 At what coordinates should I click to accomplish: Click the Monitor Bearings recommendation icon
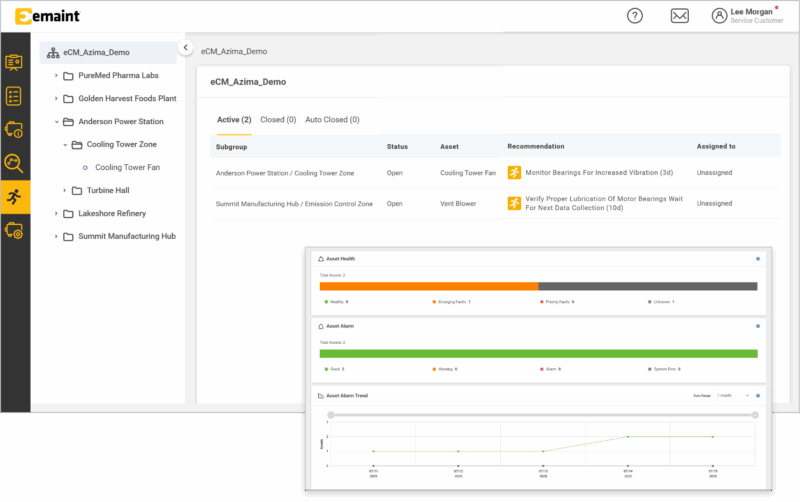click(514, 173)
